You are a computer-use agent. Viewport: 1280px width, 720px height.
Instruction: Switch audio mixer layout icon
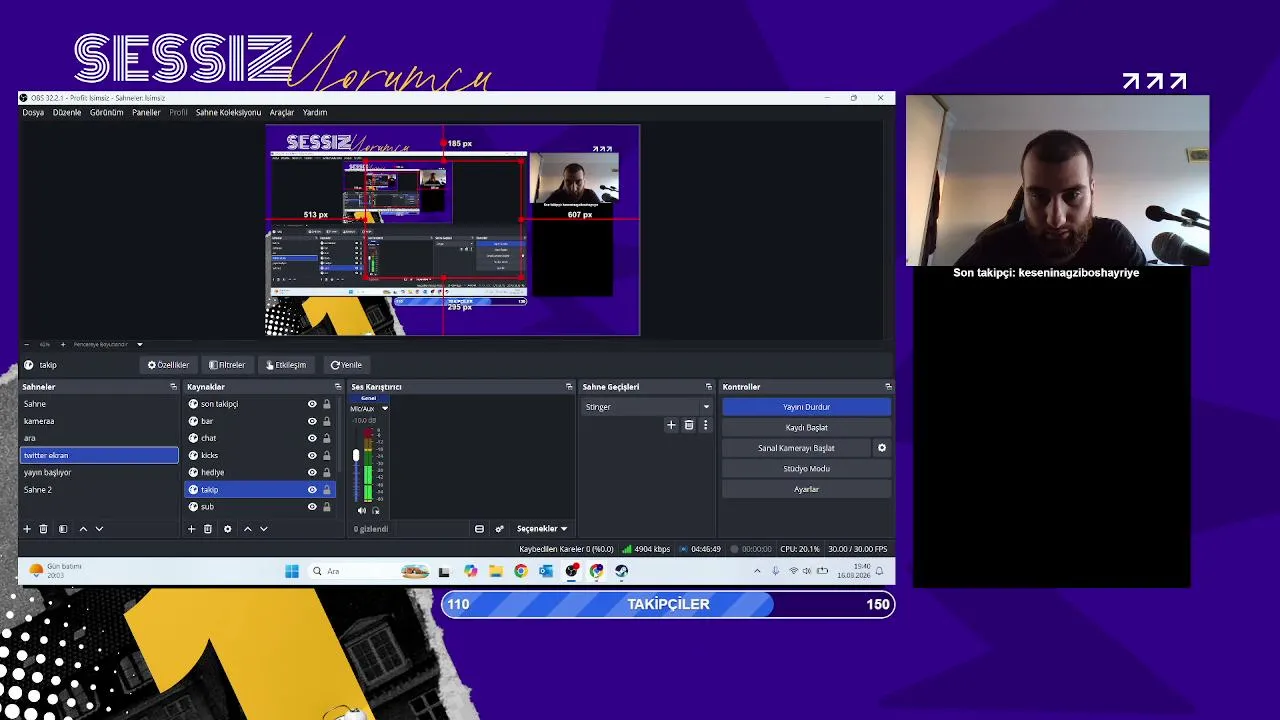(x=479, y=529)
